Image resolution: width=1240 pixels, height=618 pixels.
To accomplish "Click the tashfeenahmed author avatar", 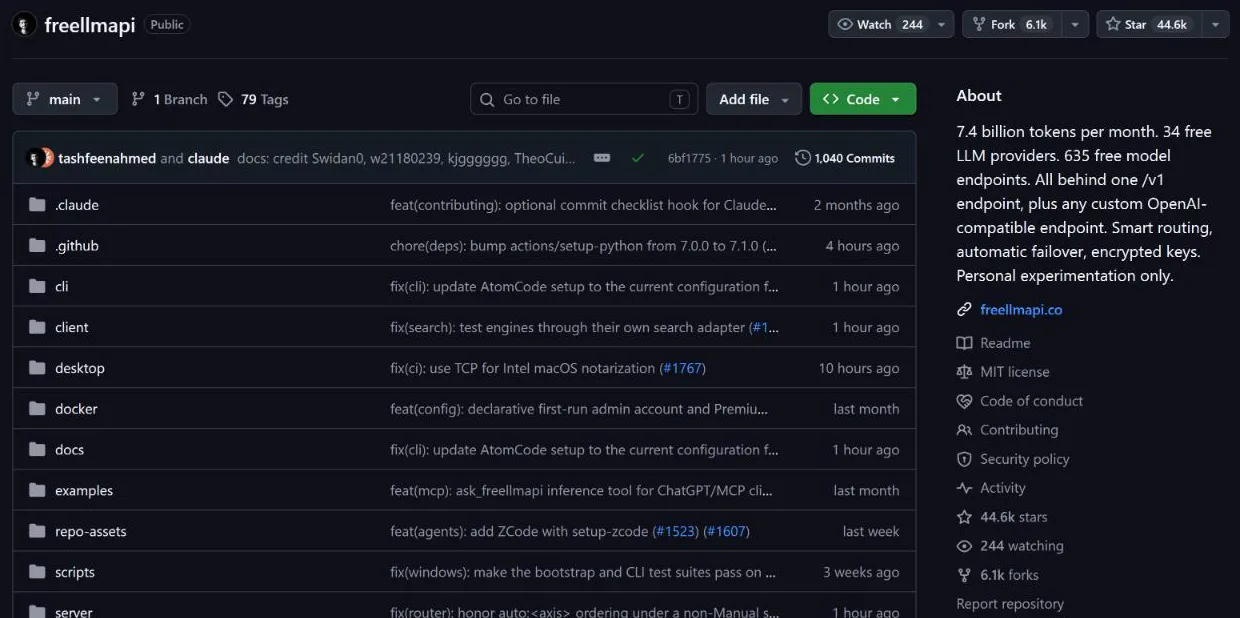I will (36, 158).
